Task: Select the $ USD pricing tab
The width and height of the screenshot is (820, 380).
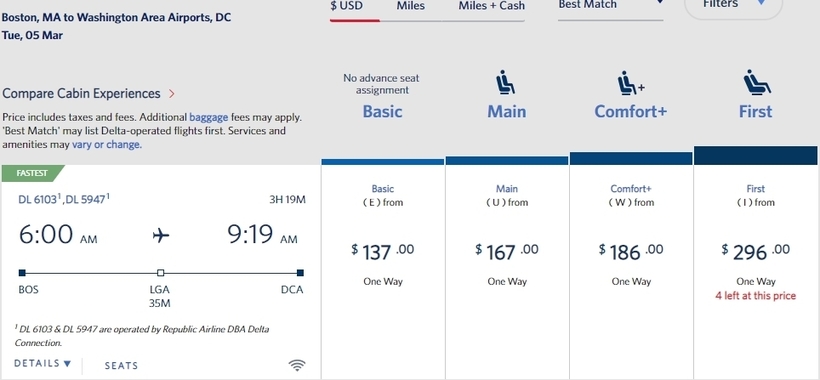Action: click(x=346, y=6)
